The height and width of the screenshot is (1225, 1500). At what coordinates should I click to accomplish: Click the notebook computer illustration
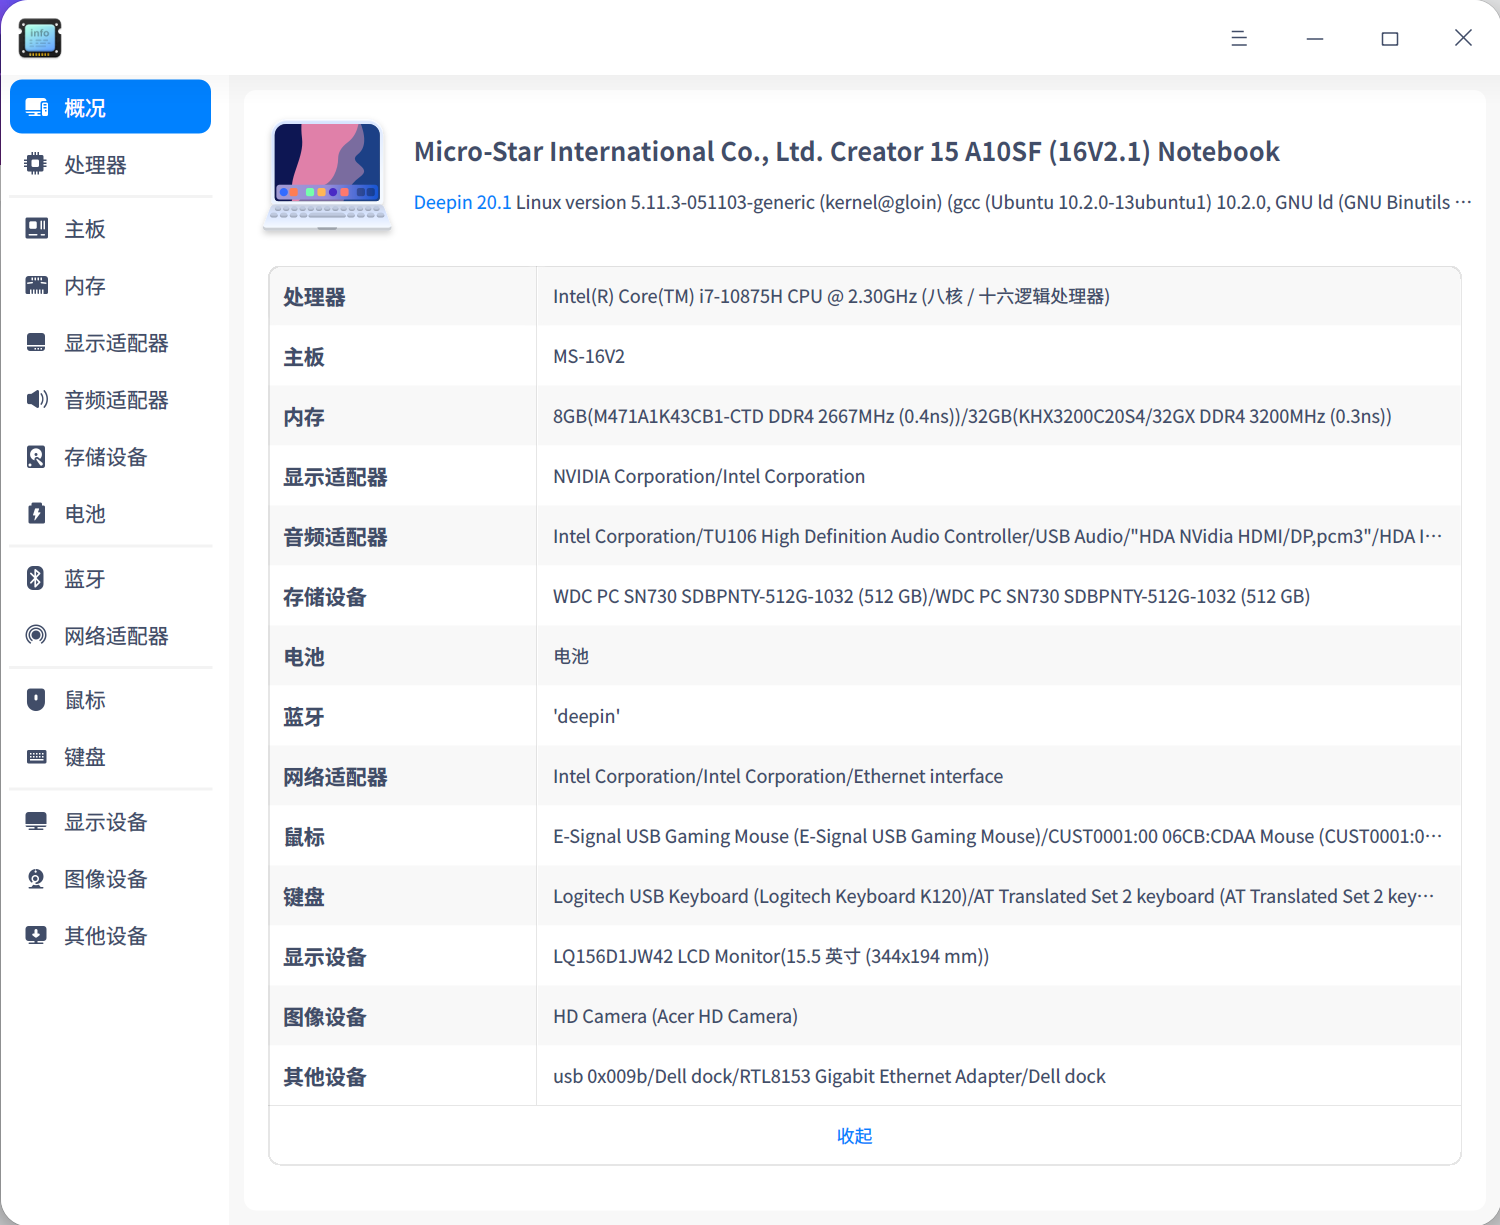point(327,177)
